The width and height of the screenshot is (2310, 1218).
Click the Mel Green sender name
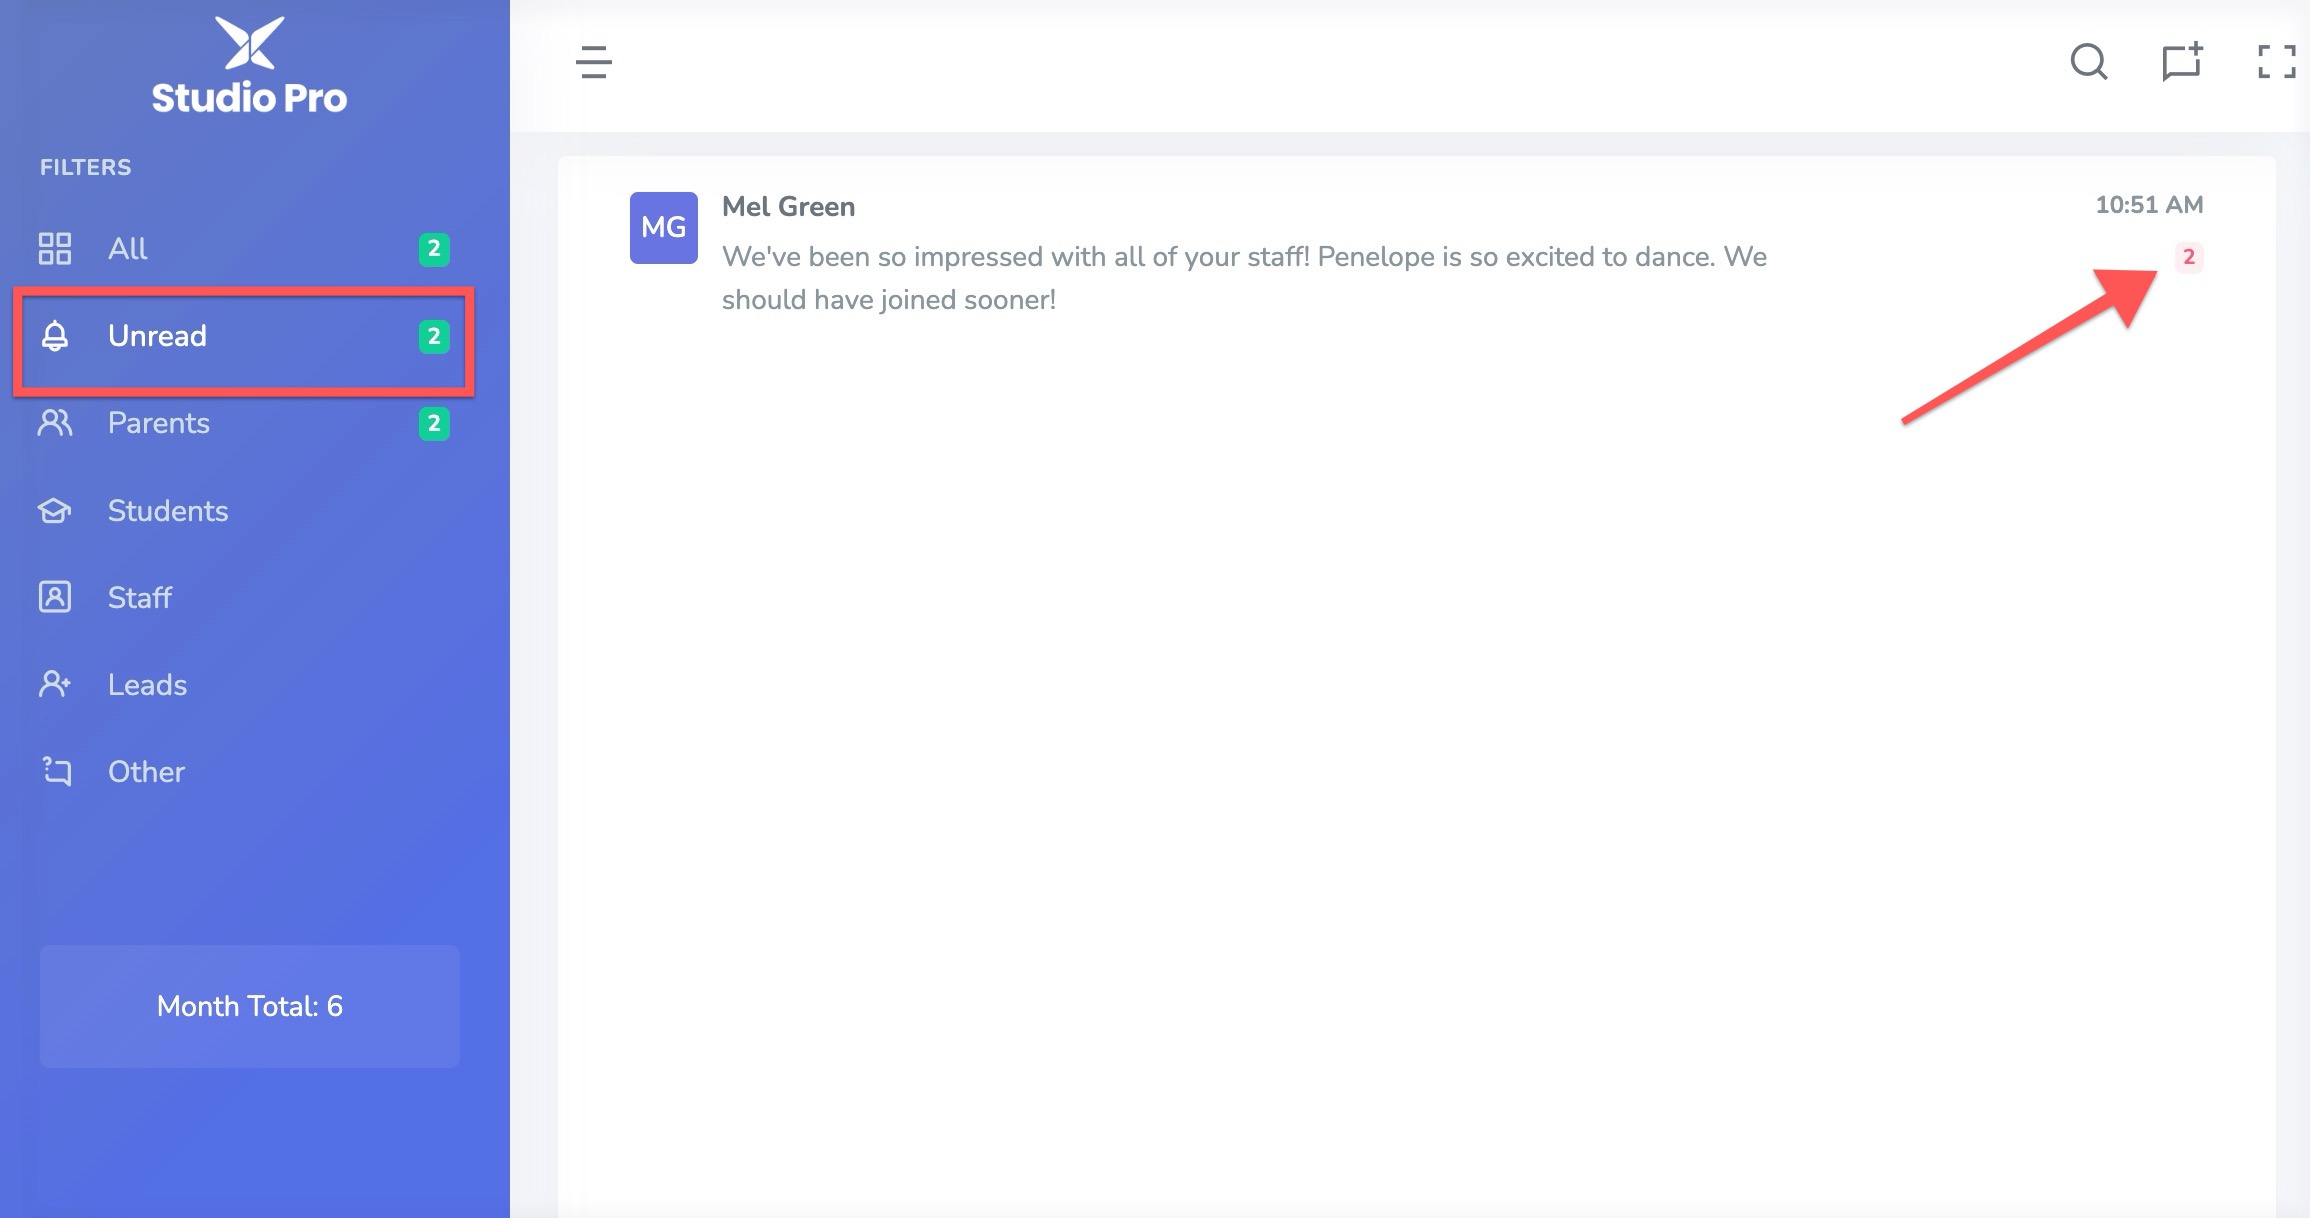788,206
